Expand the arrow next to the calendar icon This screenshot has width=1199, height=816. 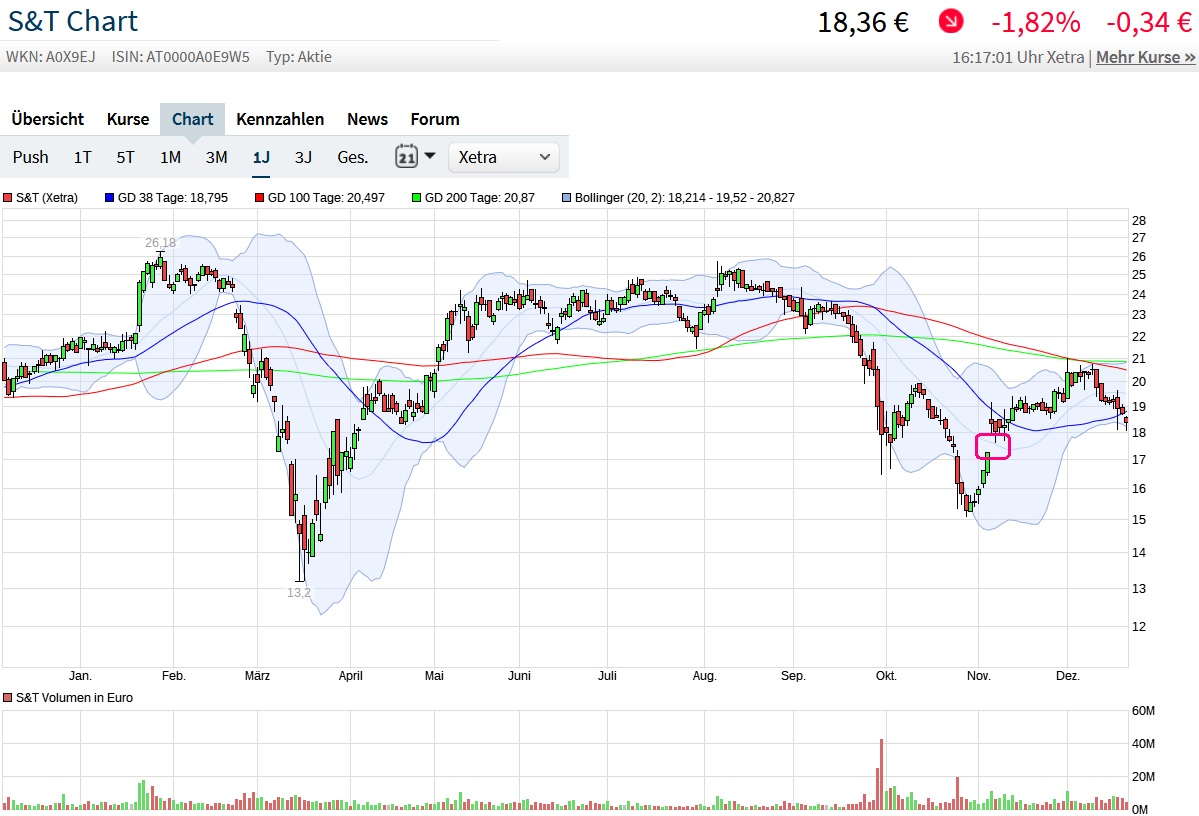[x=430, y=157]
